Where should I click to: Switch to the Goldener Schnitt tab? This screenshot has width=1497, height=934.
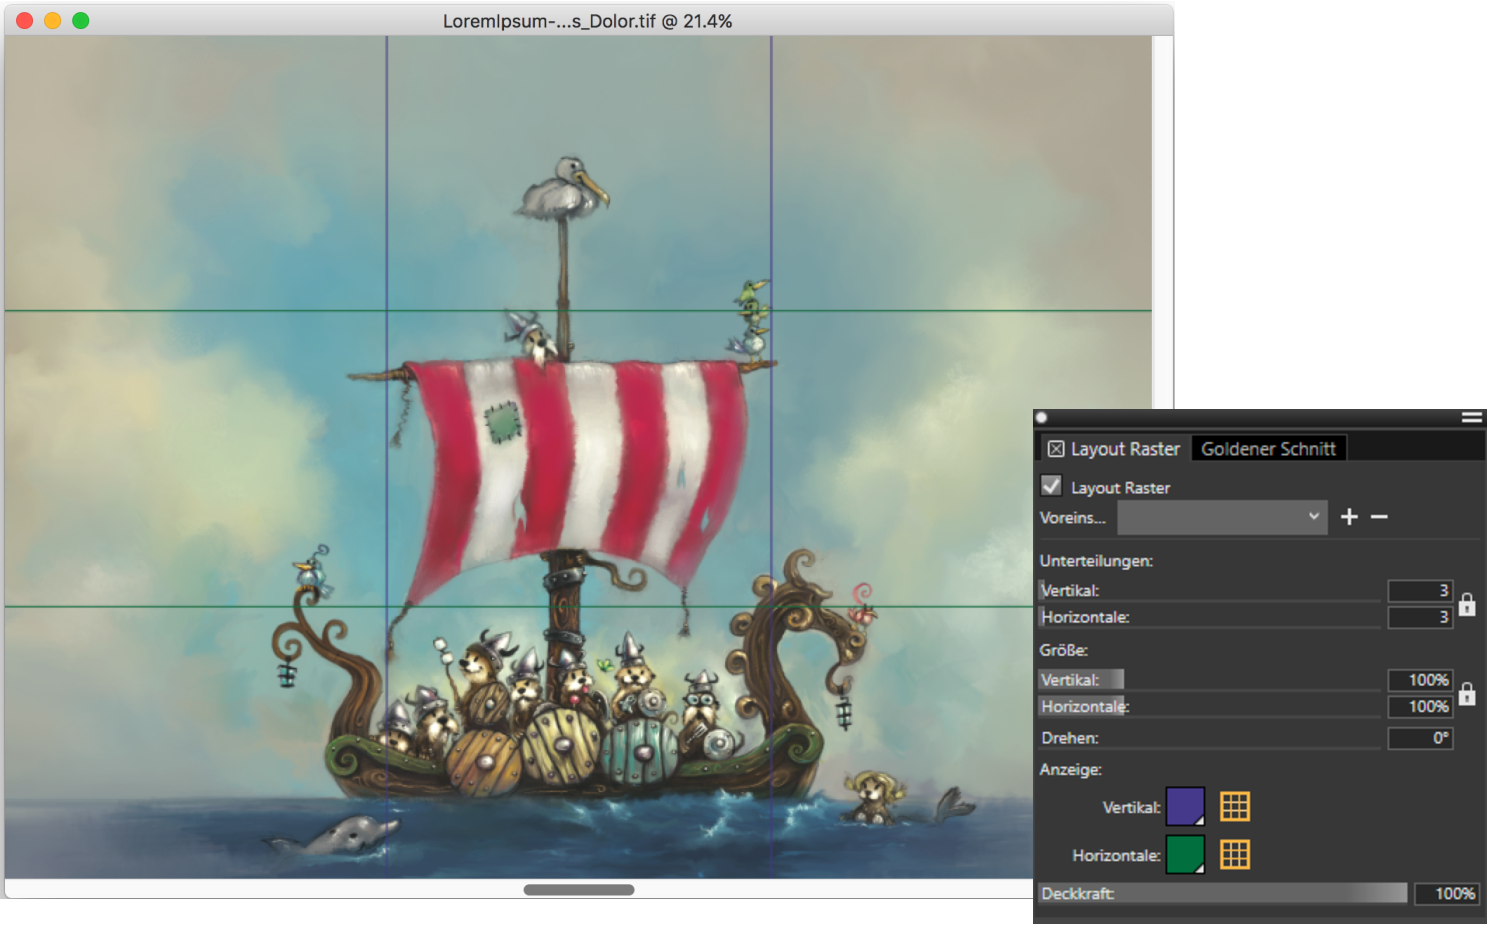pos(1268,449)
